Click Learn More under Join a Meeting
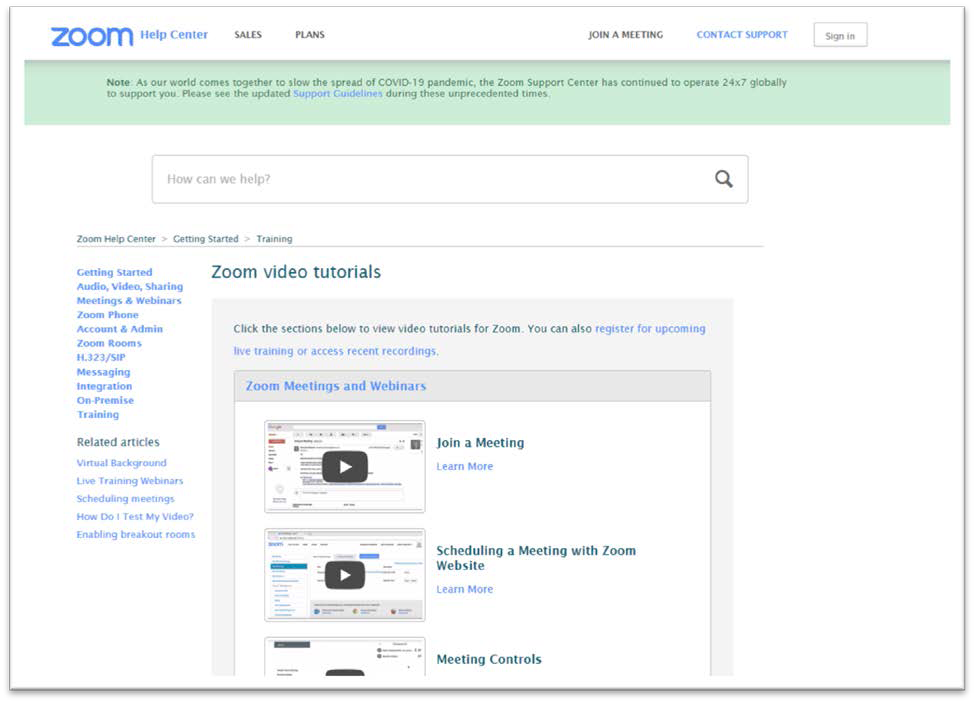Image resolution: width=974 pixels, height=702 pixels. click(465, 467)
